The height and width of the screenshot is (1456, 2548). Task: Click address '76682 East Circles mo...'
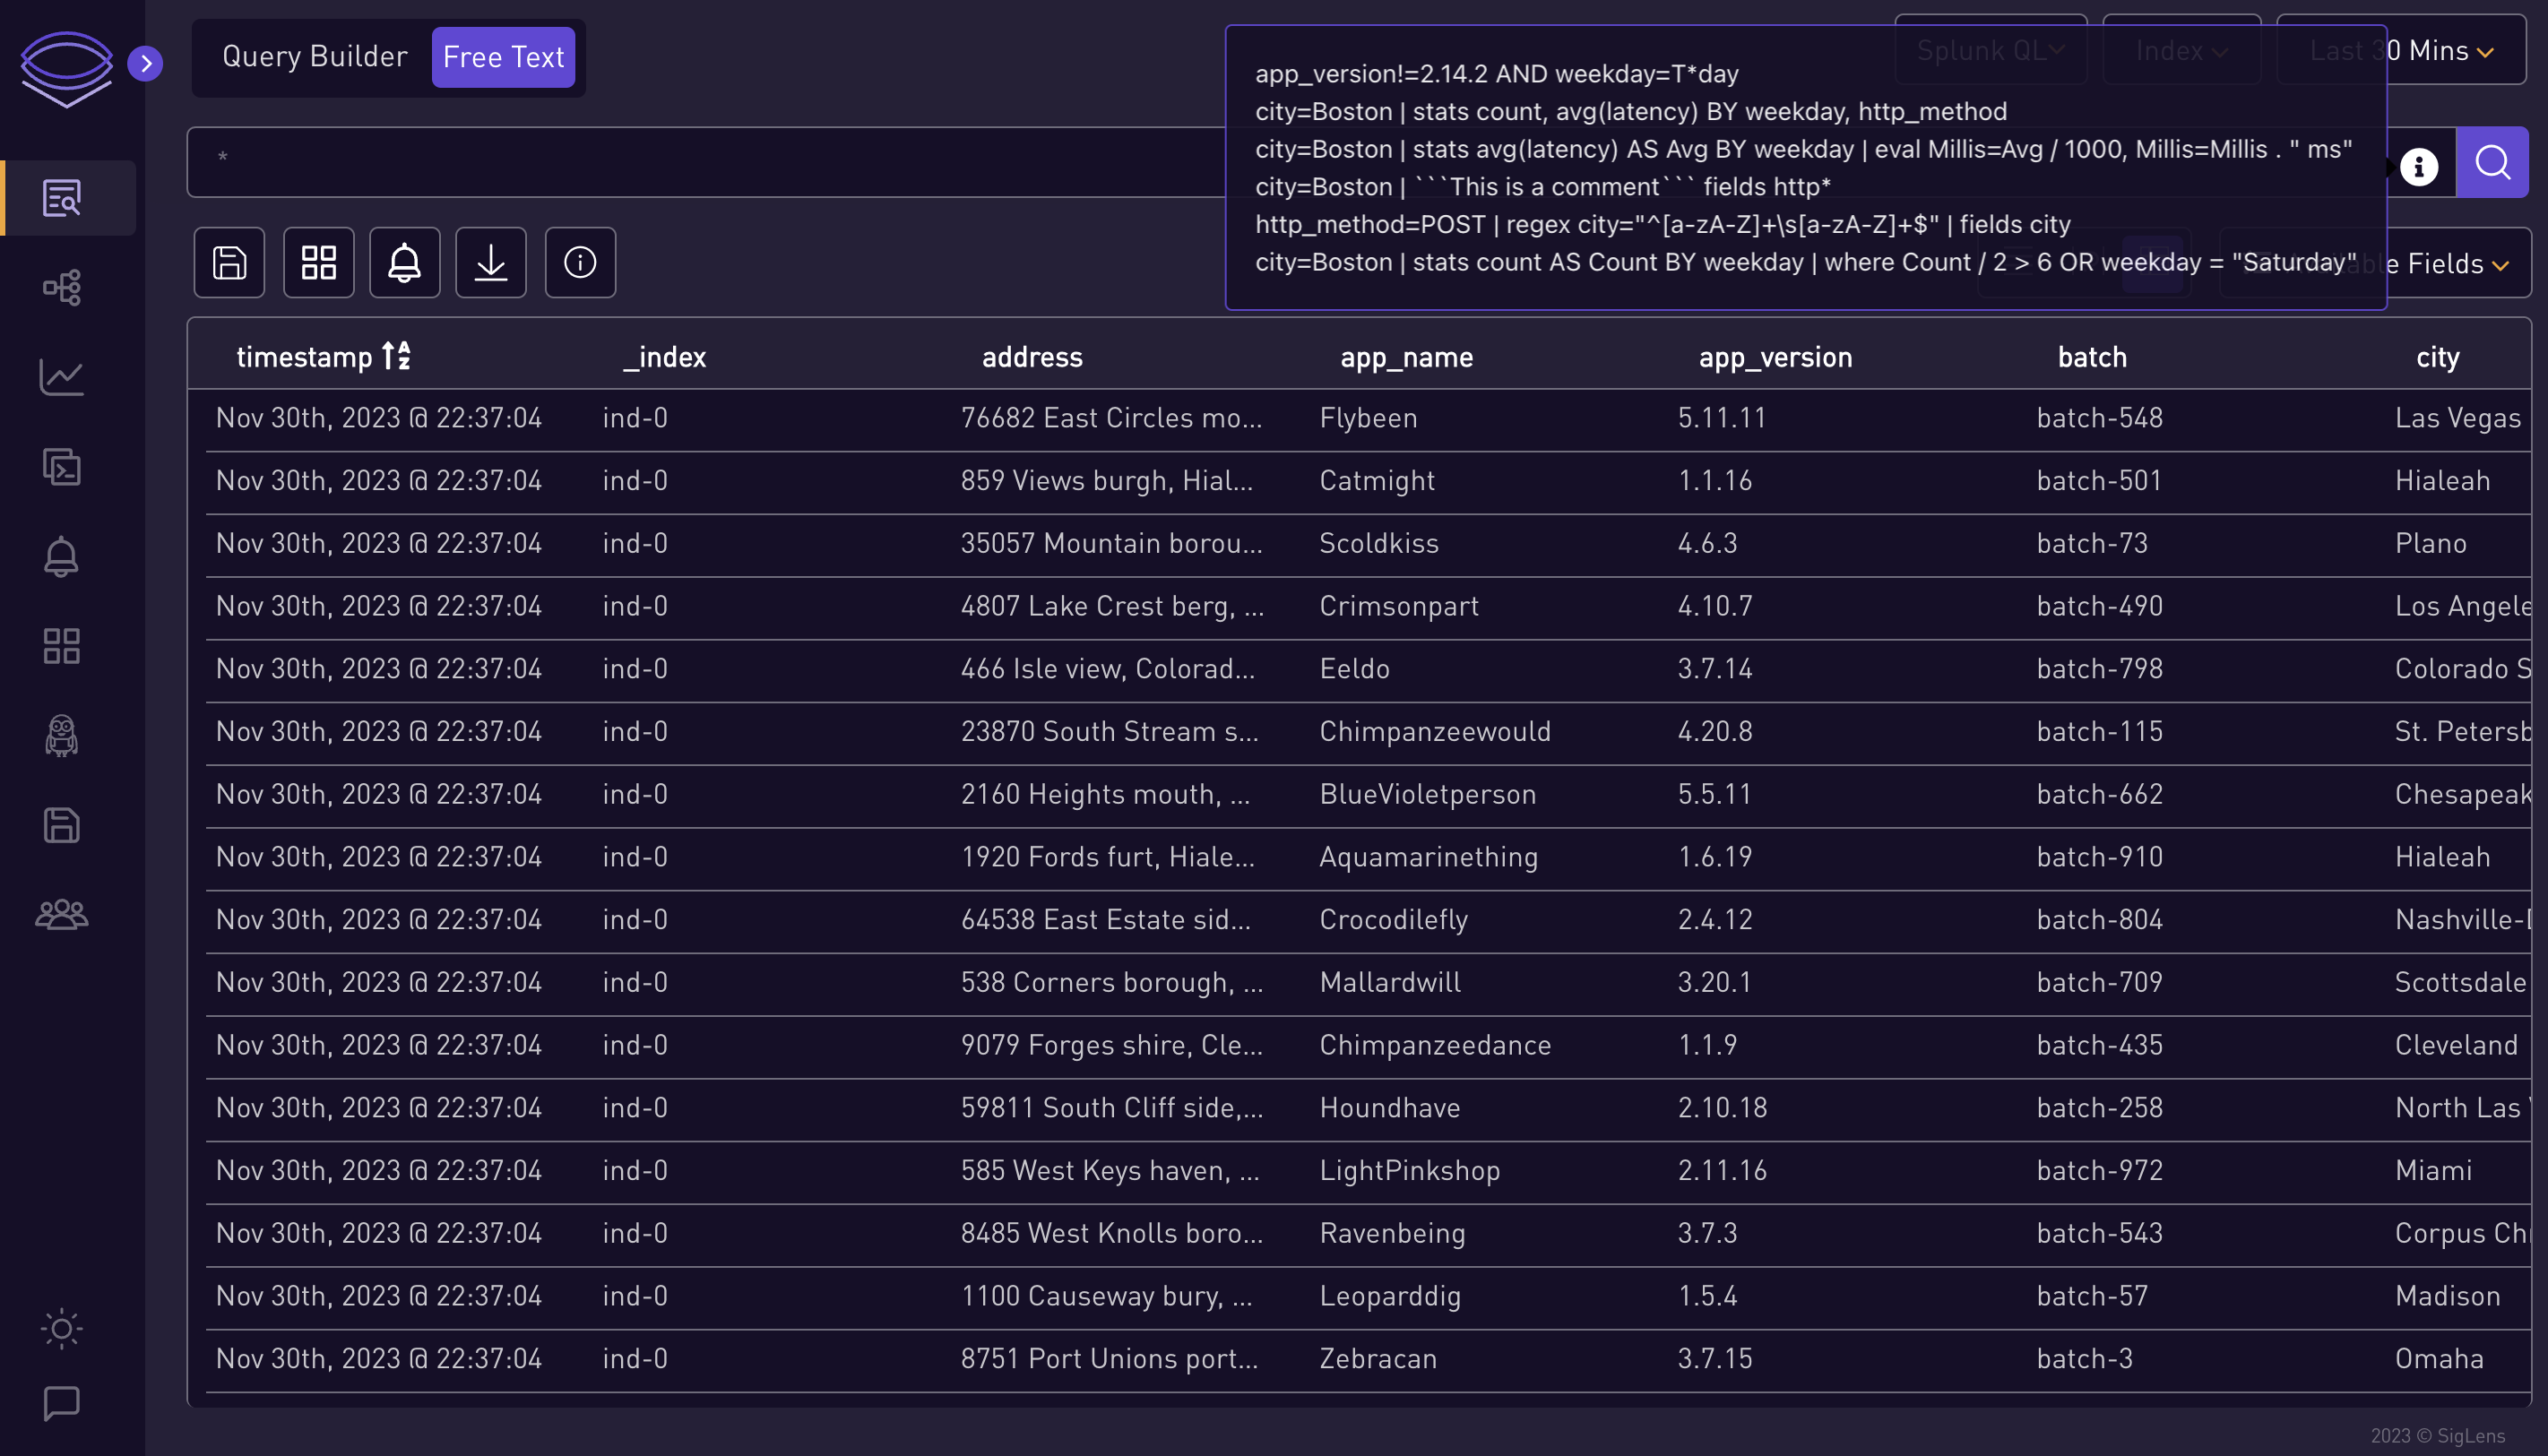1111,418
